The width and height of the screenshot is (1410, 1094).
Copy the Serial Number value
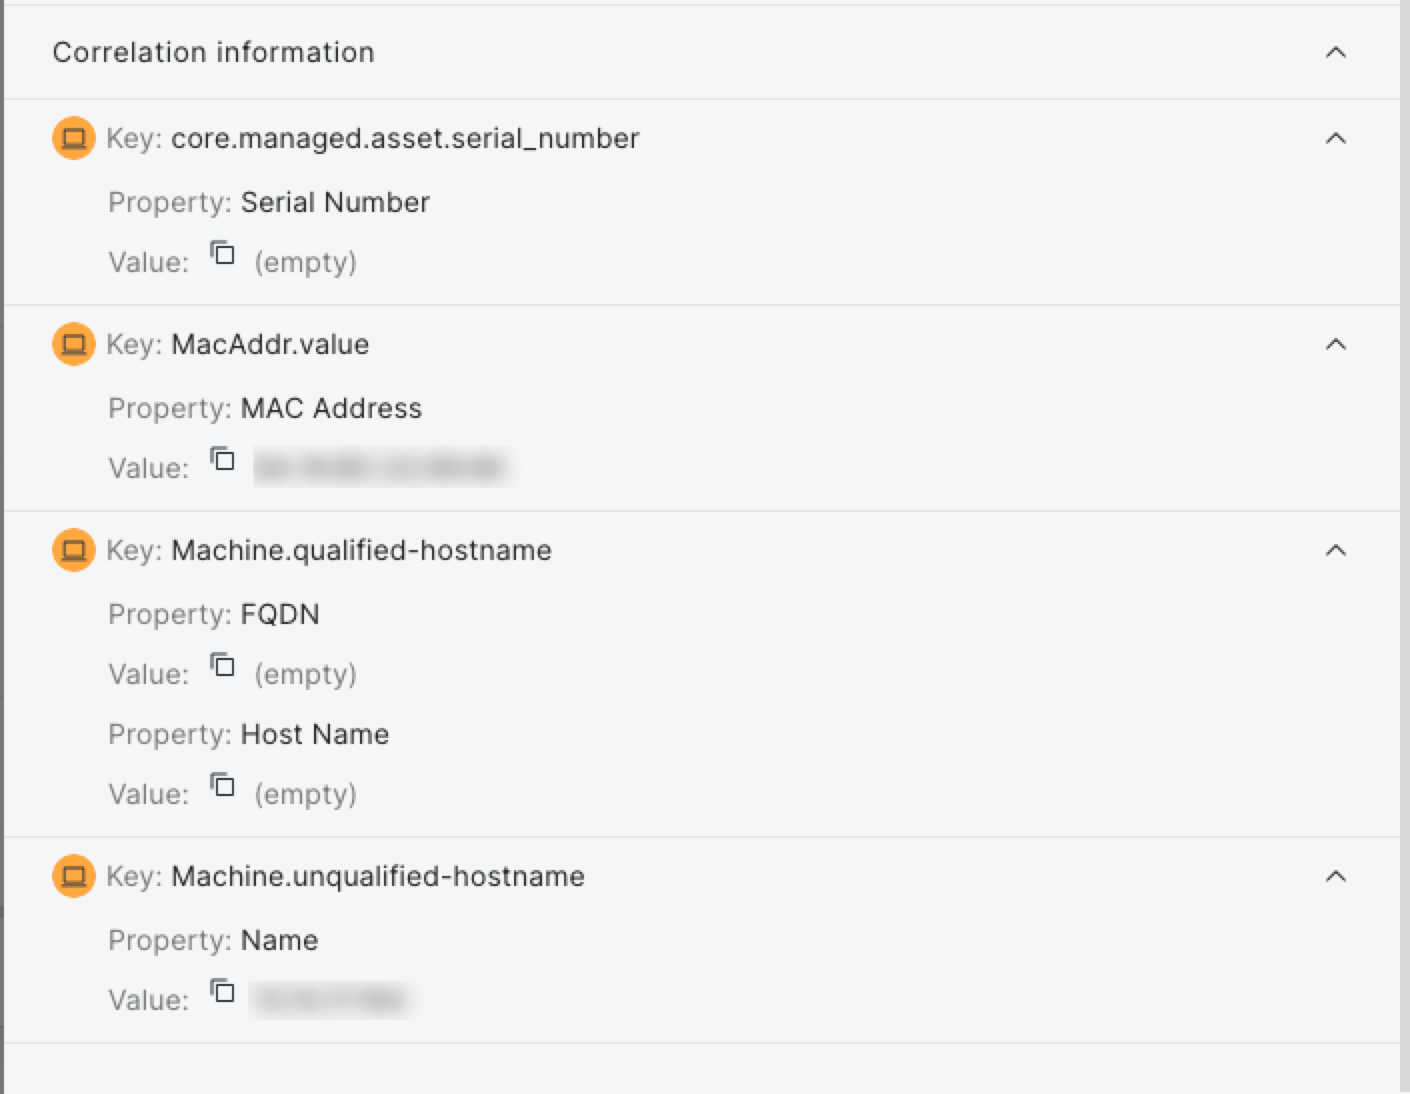click(222, 254)
